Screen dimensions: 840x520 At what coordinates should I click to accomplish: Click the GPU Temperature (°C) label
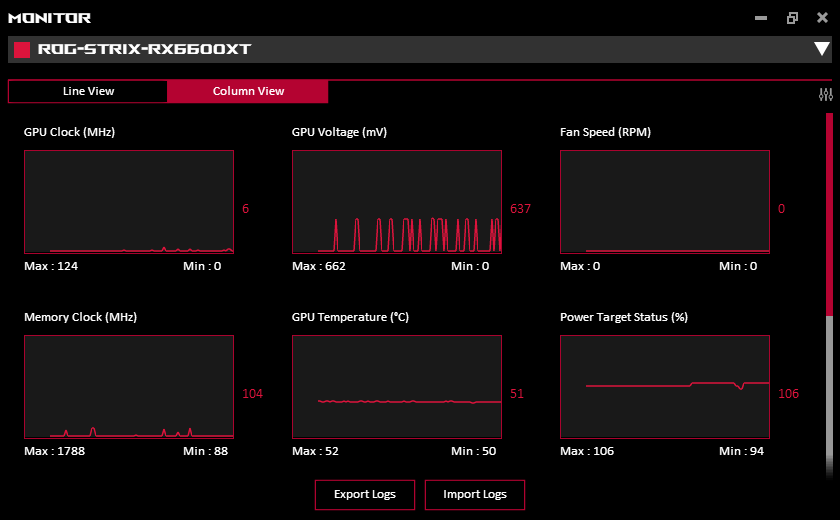point(350,317)
